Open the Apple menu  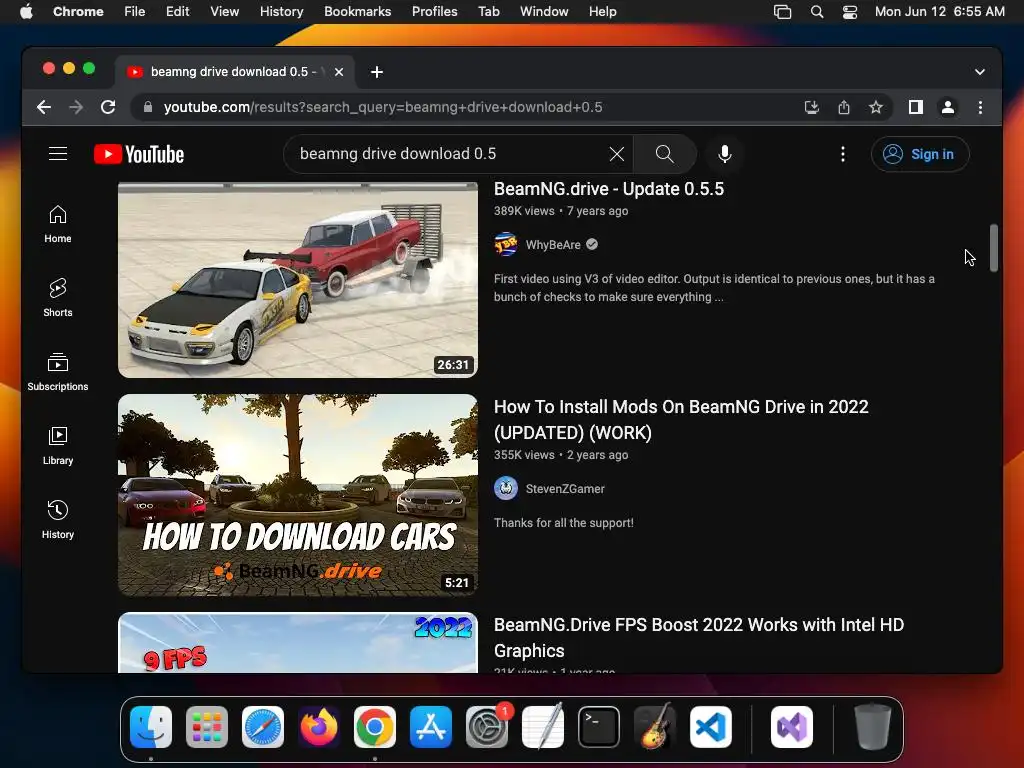[26, 11]
